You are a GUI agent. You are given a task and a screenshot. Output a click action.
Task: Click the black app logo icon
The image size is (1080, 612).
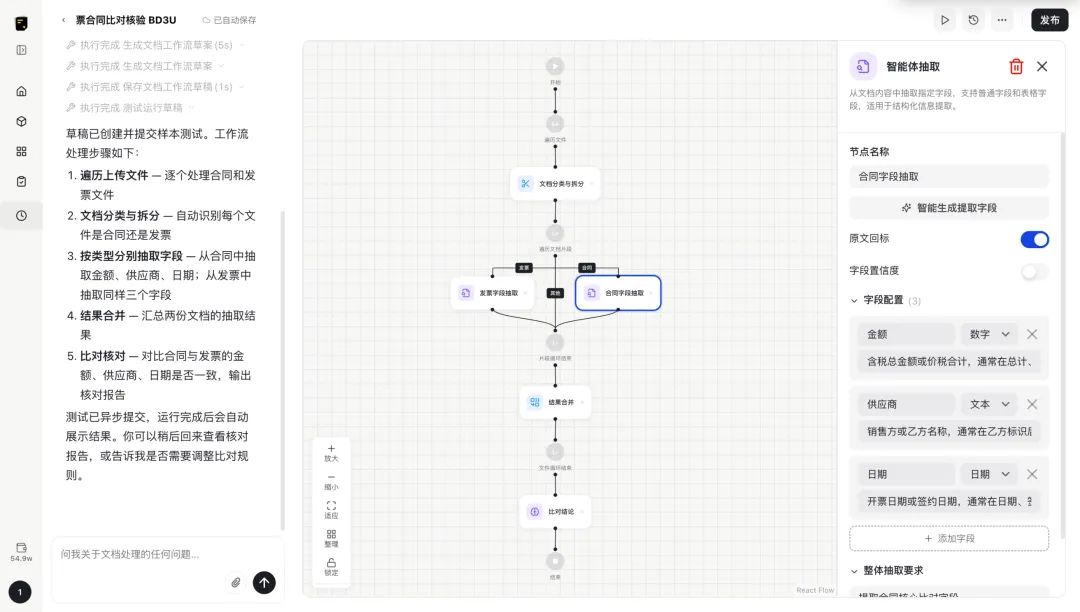click(21, 23)
